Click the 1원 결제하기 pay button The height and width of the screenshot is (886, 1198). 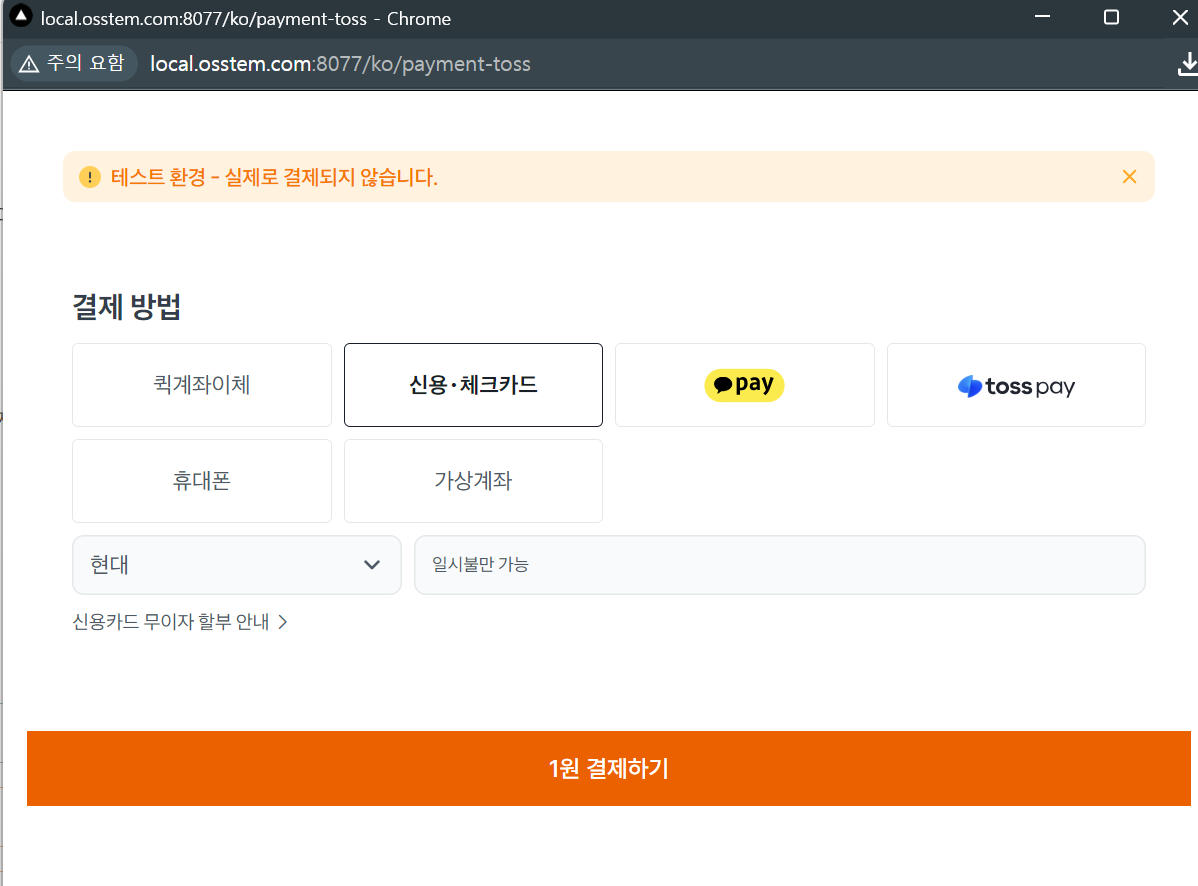point(608,768)
